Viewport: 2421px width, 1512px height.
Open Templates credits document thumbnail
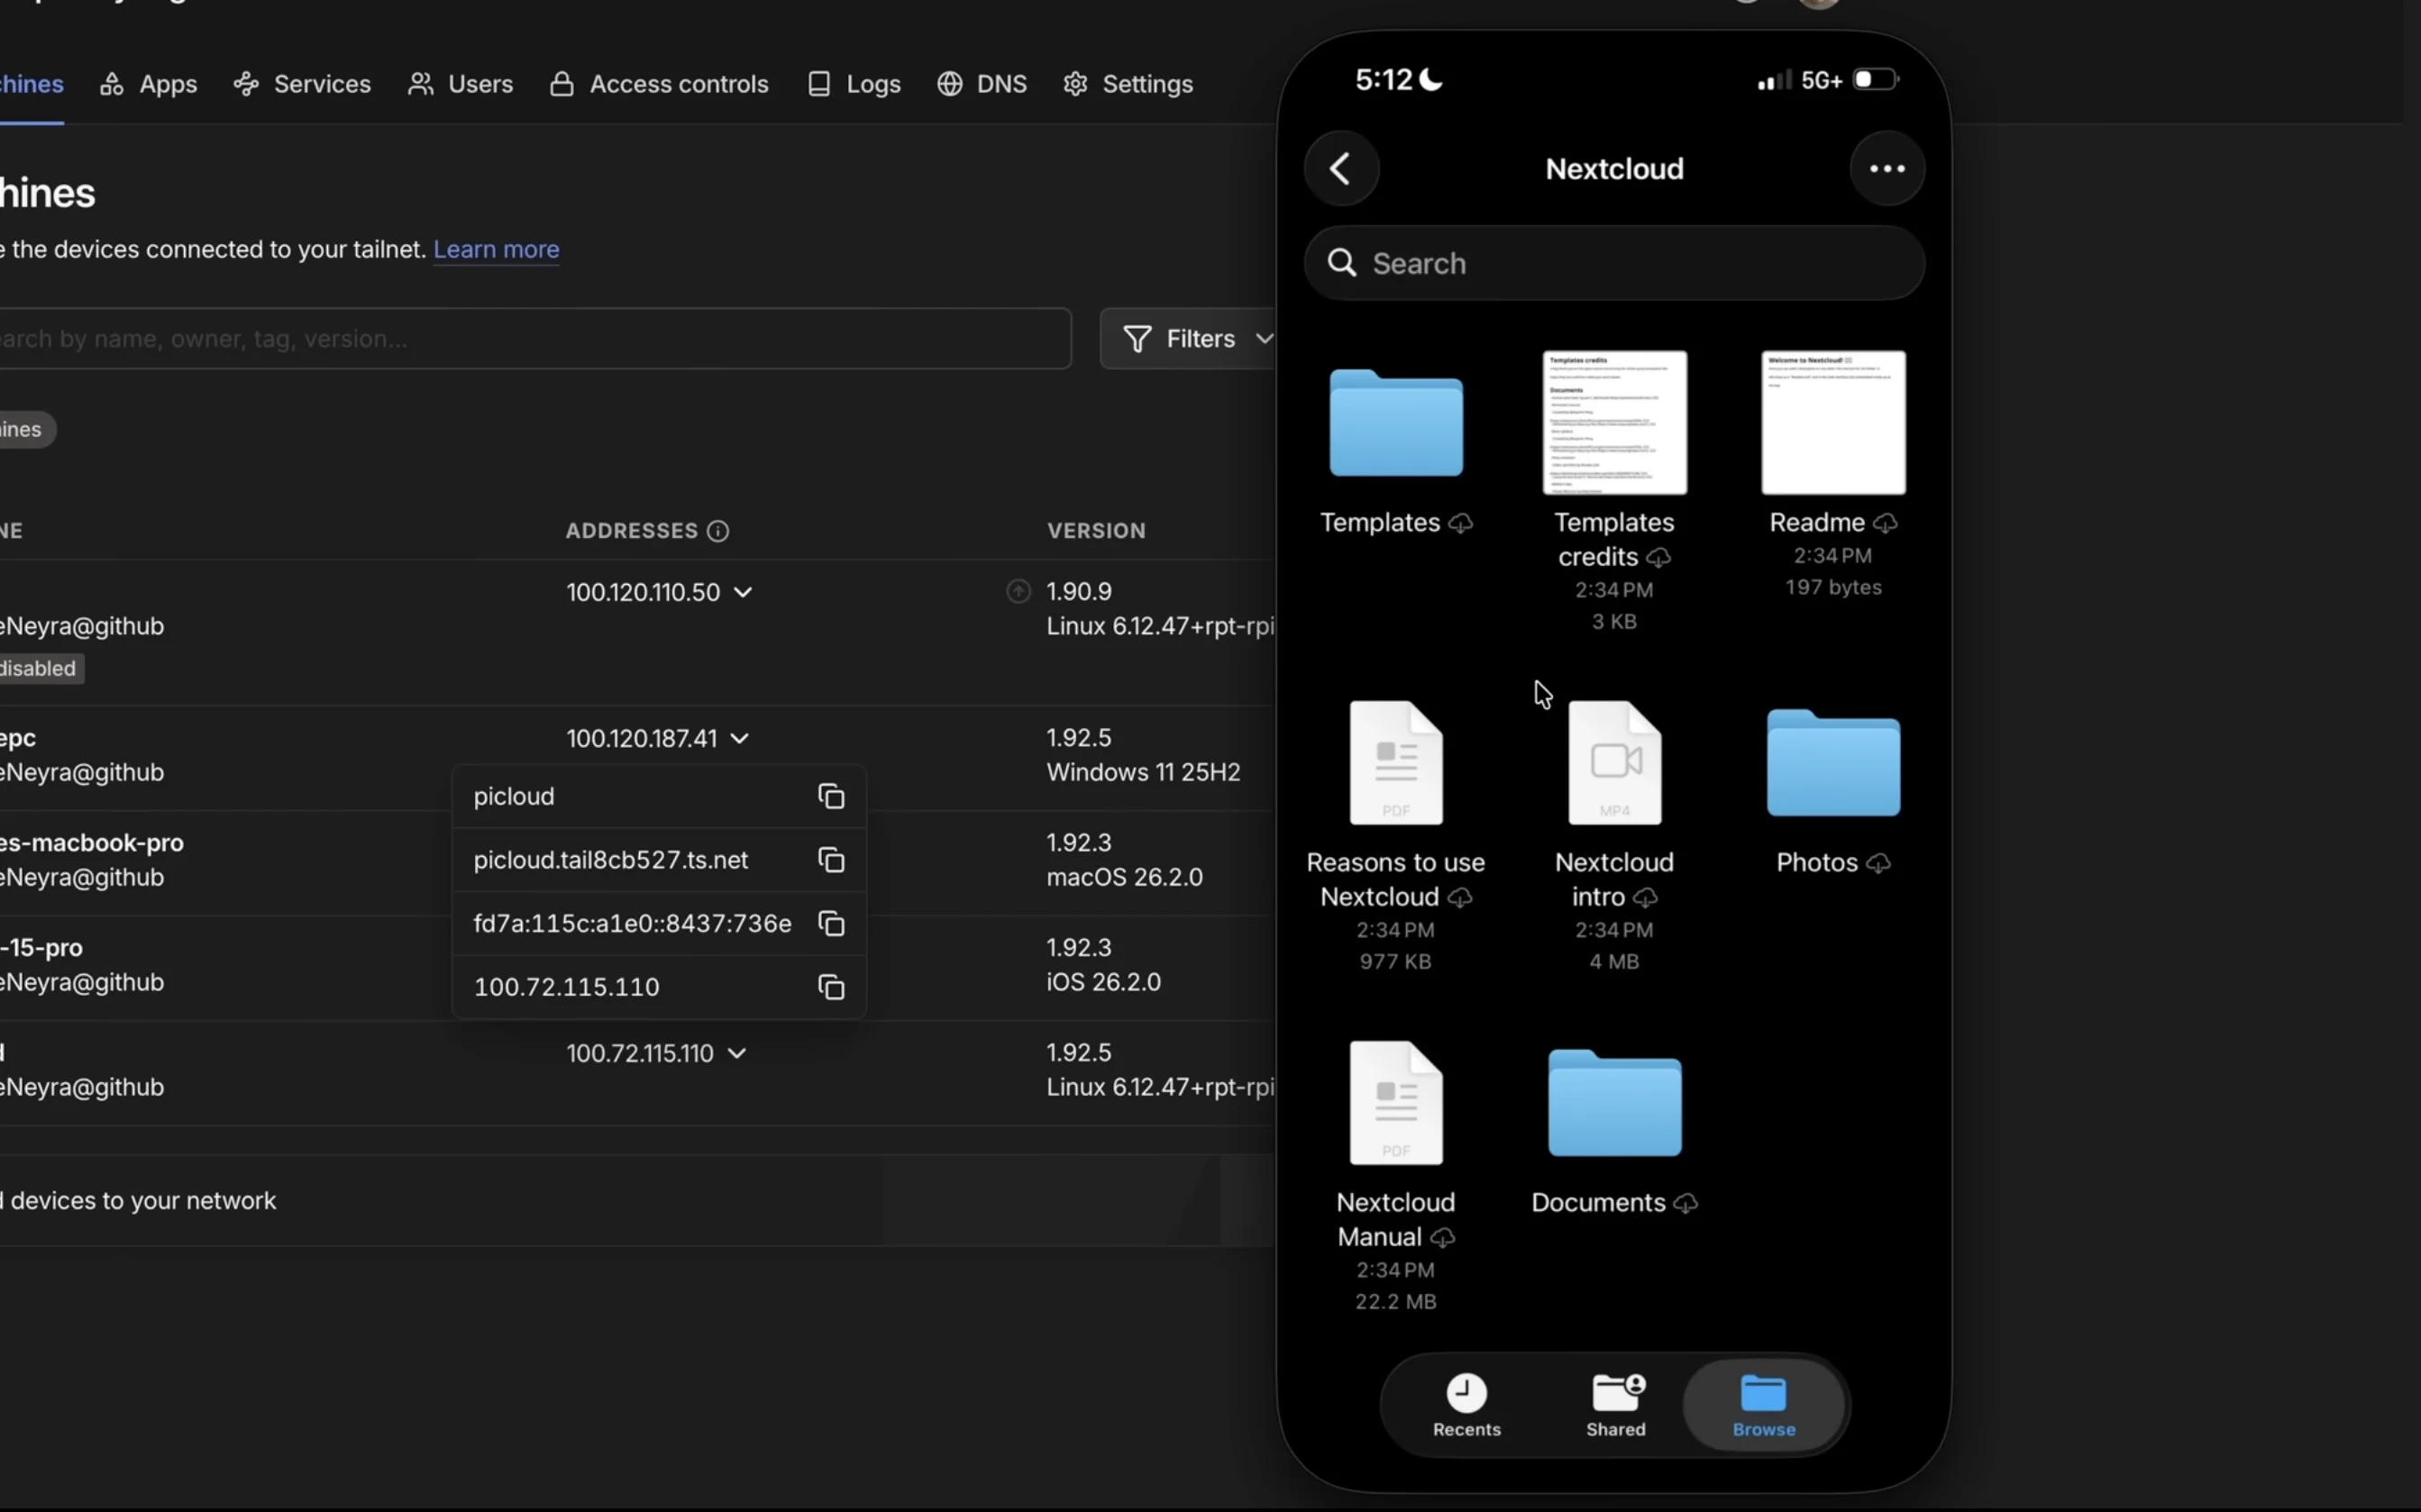1614,422
